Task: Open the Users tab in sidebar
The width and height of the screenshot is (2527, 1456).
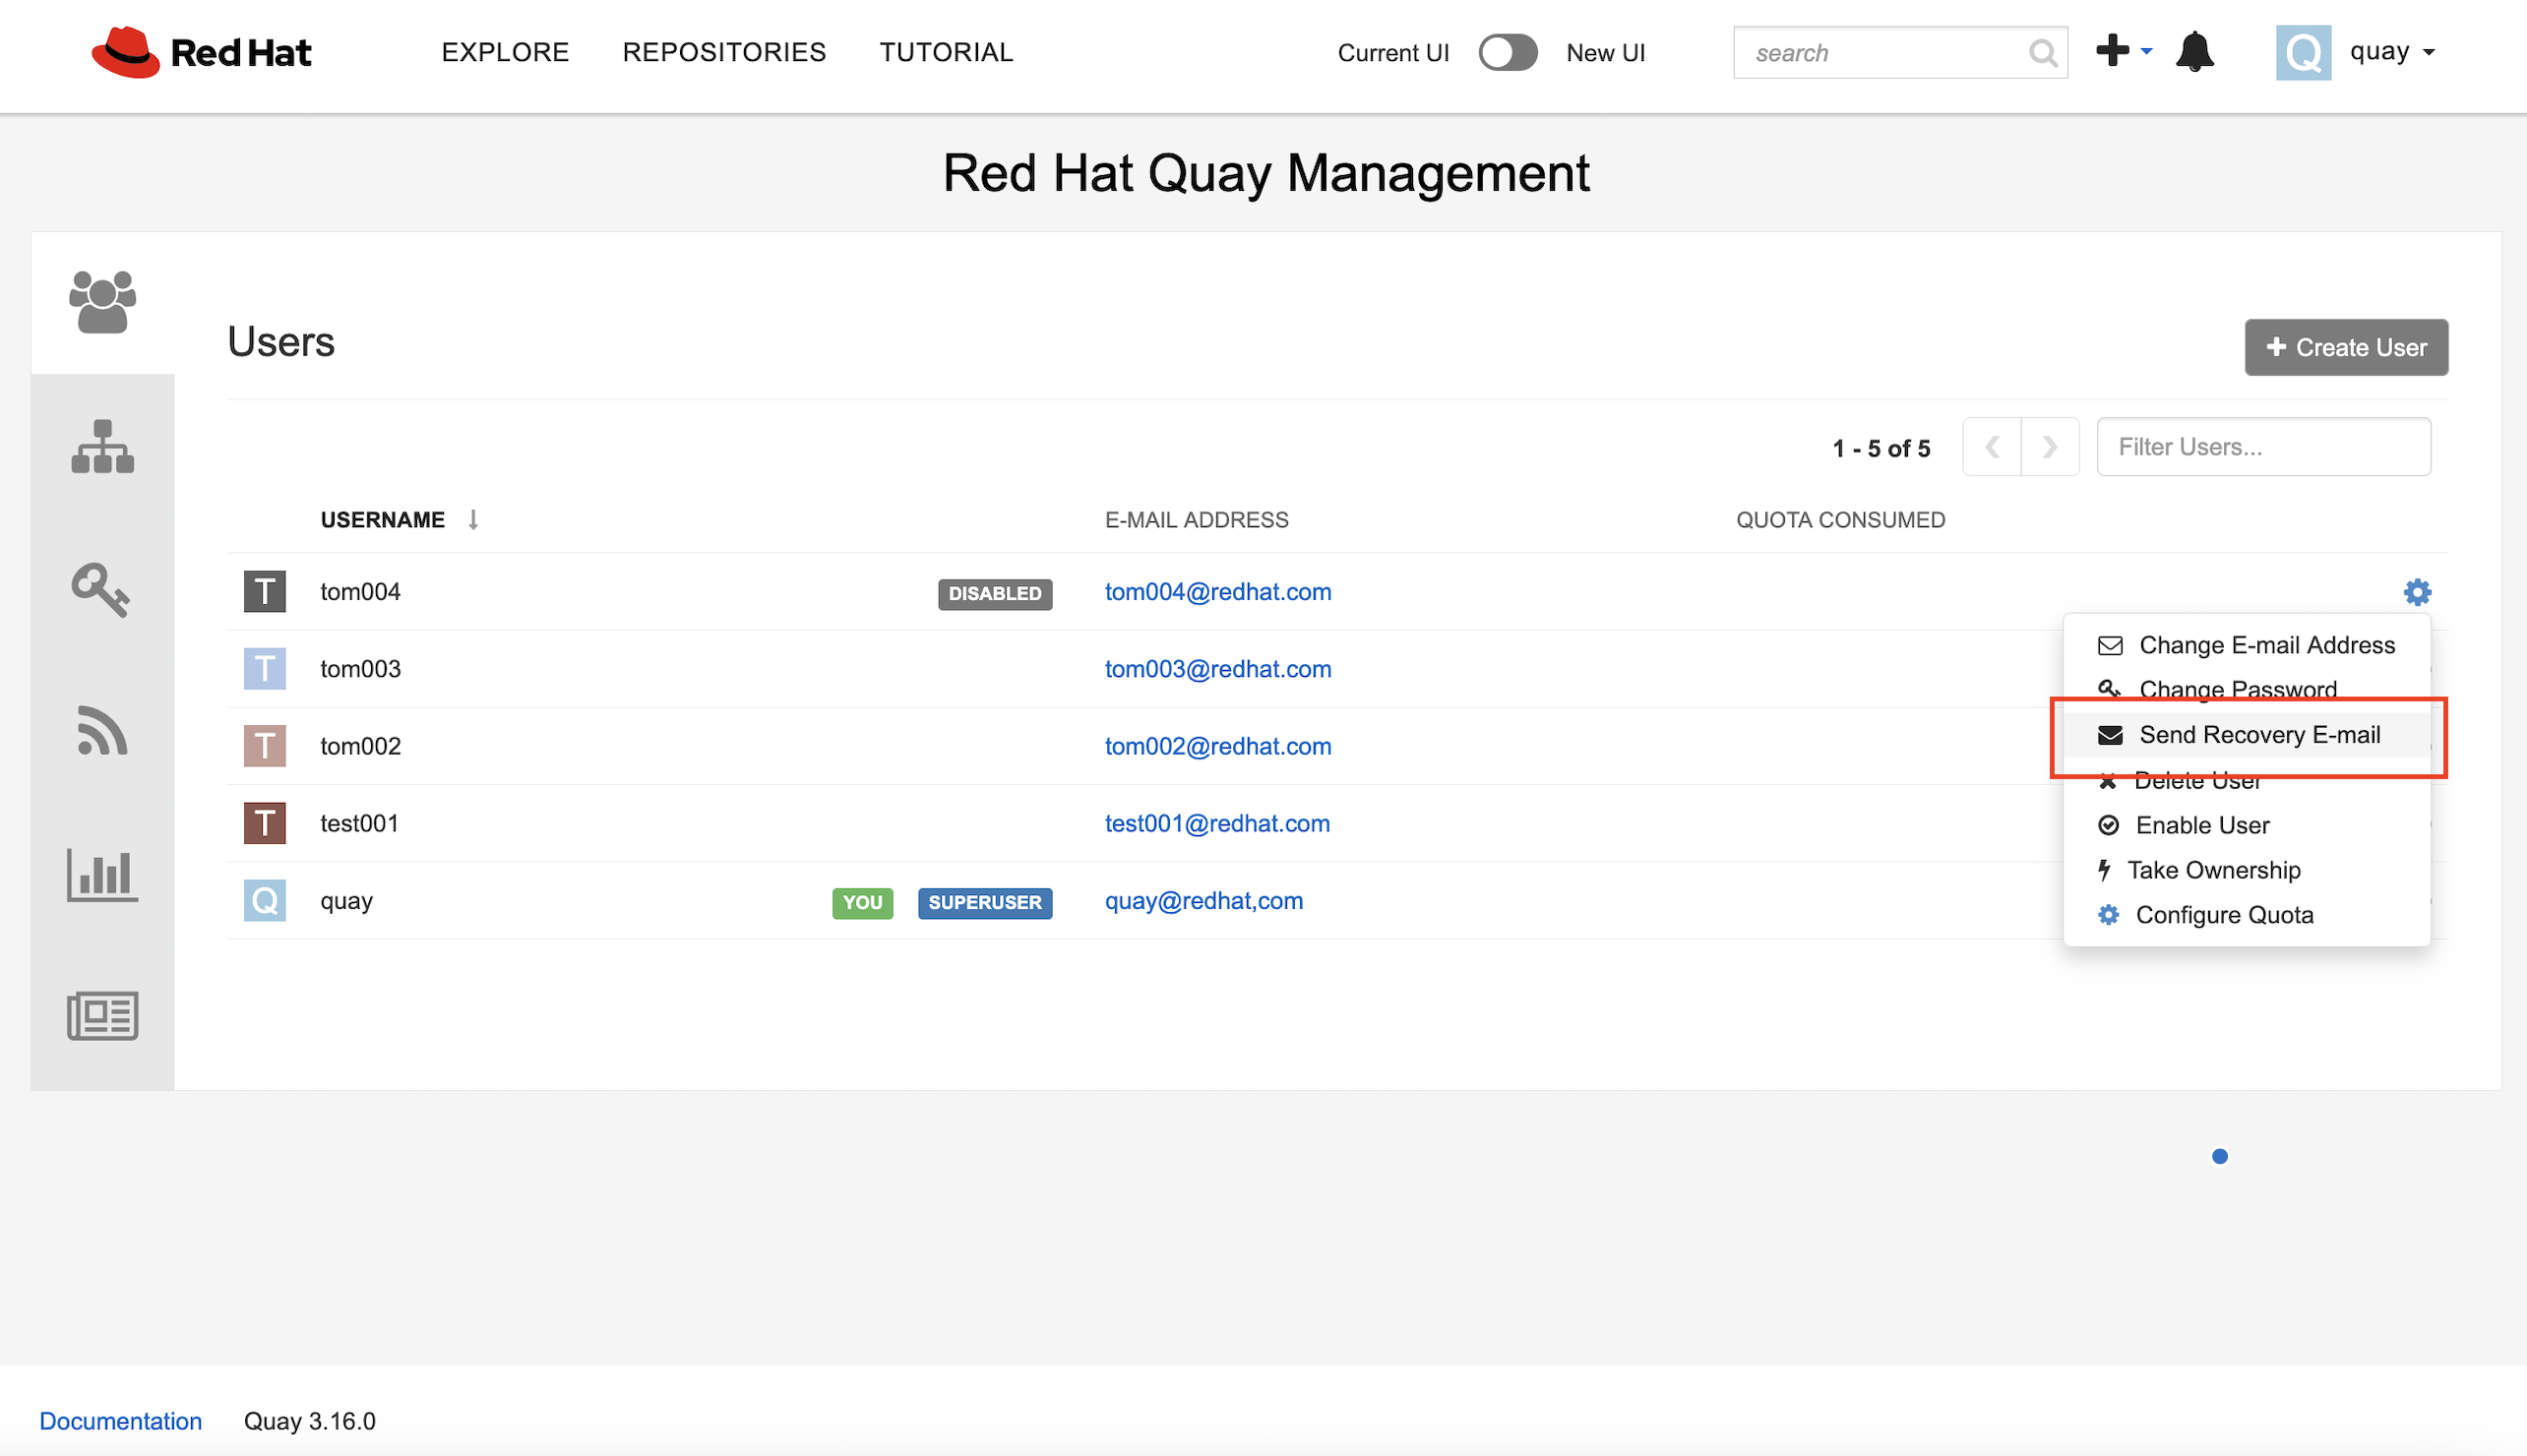Action: [x=102, y=302]
